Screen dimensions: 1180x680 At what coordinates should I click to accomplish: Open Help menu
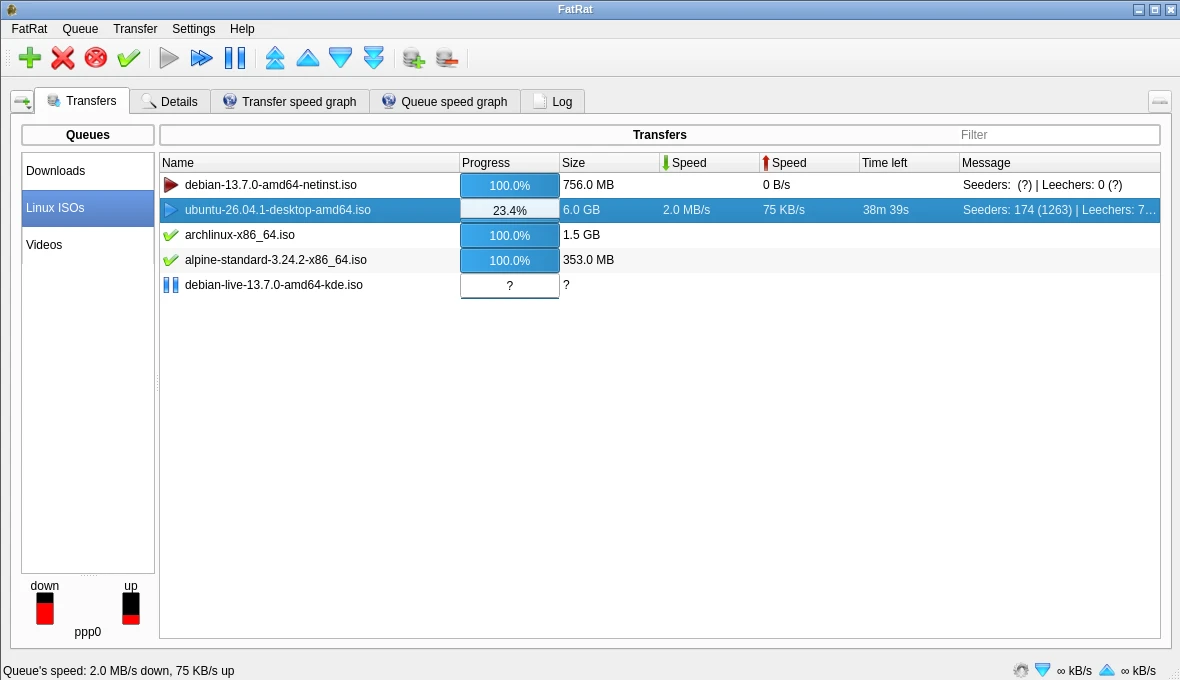pyautogui.click(x=242, y=29)
